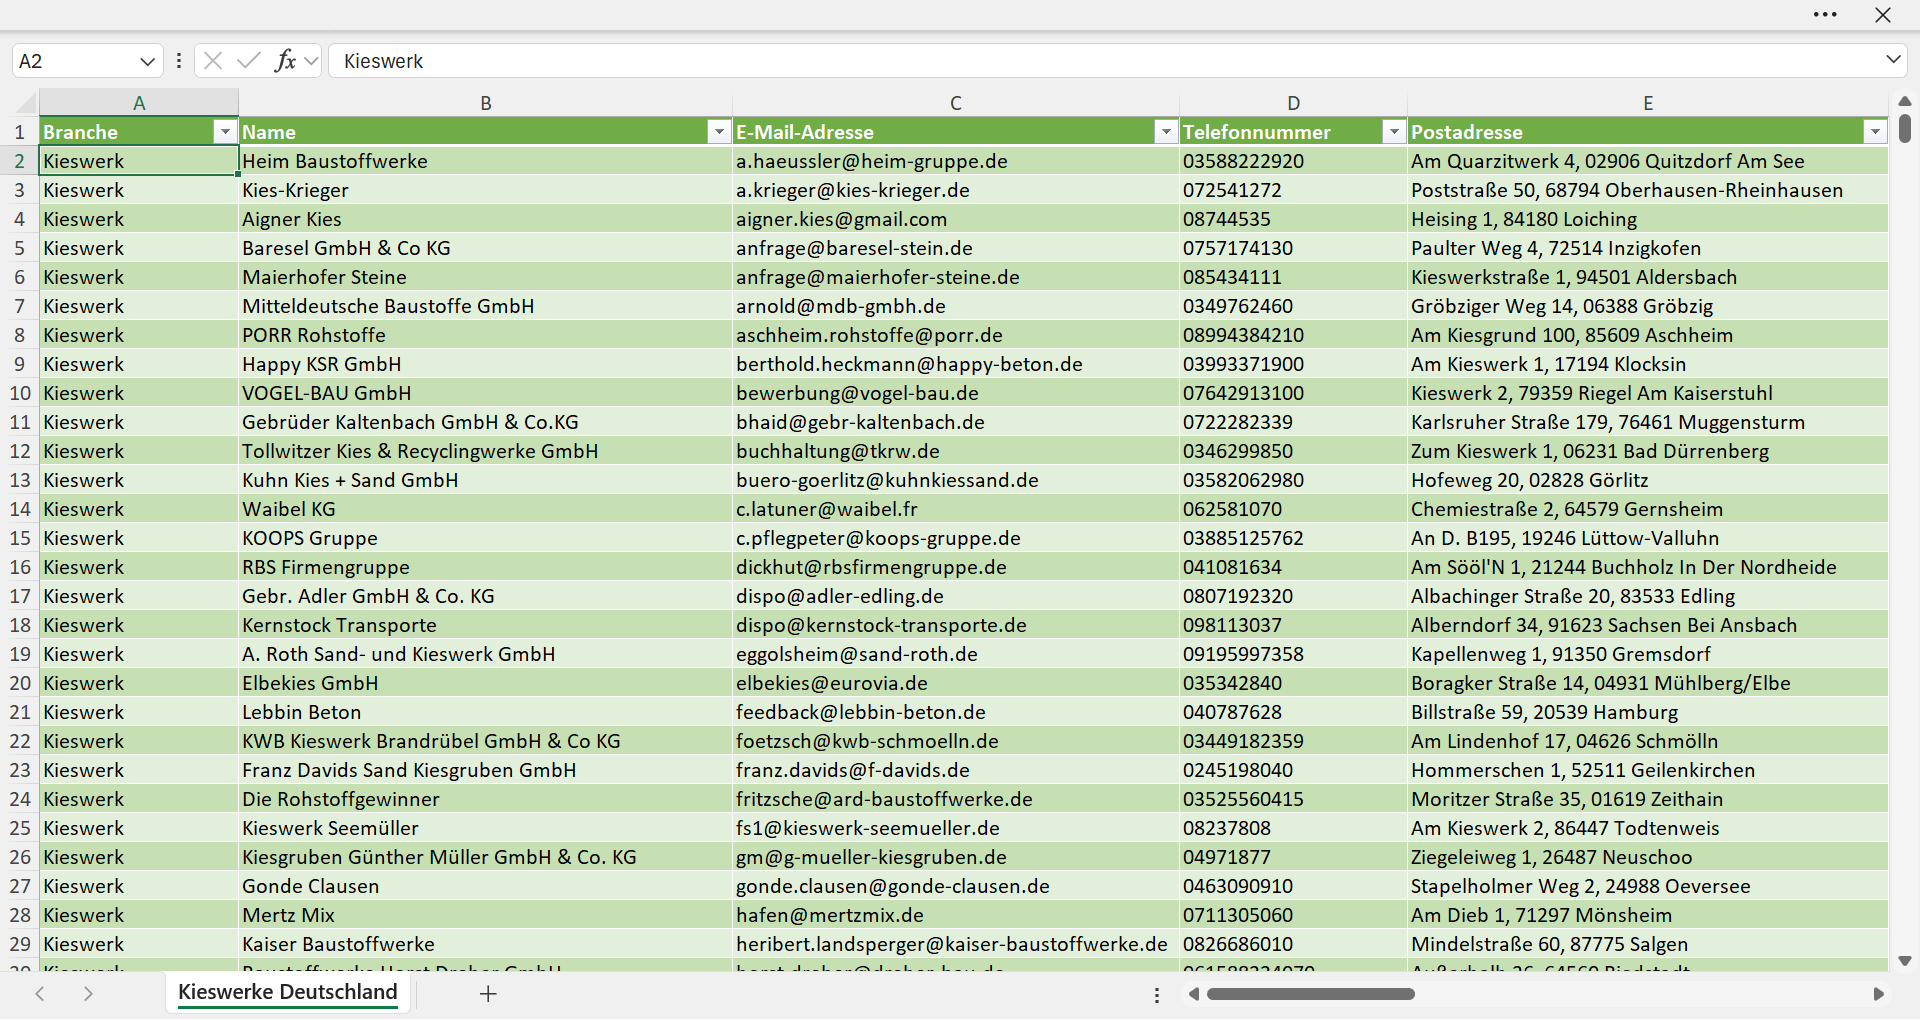1920x1020 pixels.
Task: Close the workbook window with X
Action: [1883, 15]
